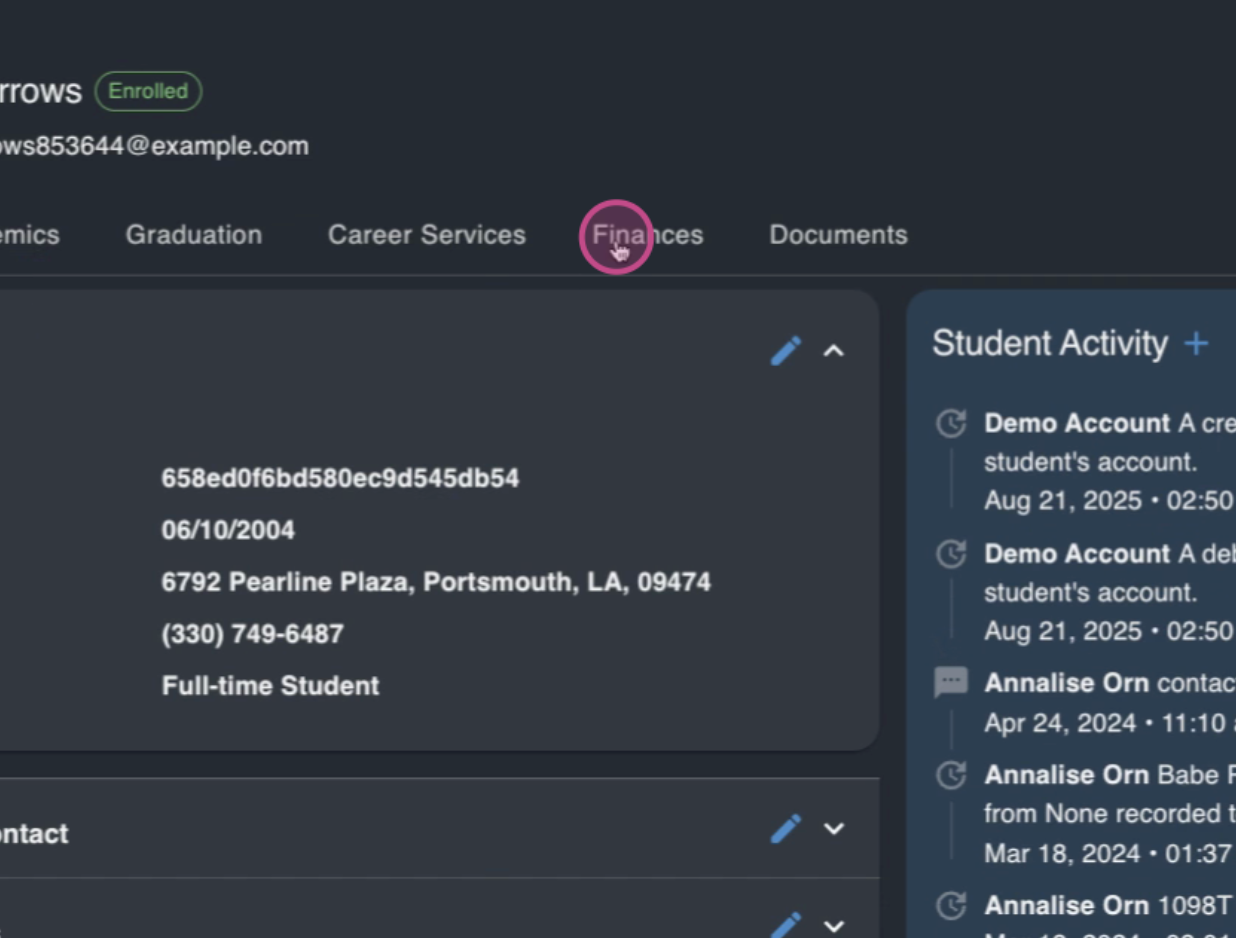Image resolution: width=1236 pixels, height=938 pixels.
Task: Click the Student Activity heading
Action: 1050,344
